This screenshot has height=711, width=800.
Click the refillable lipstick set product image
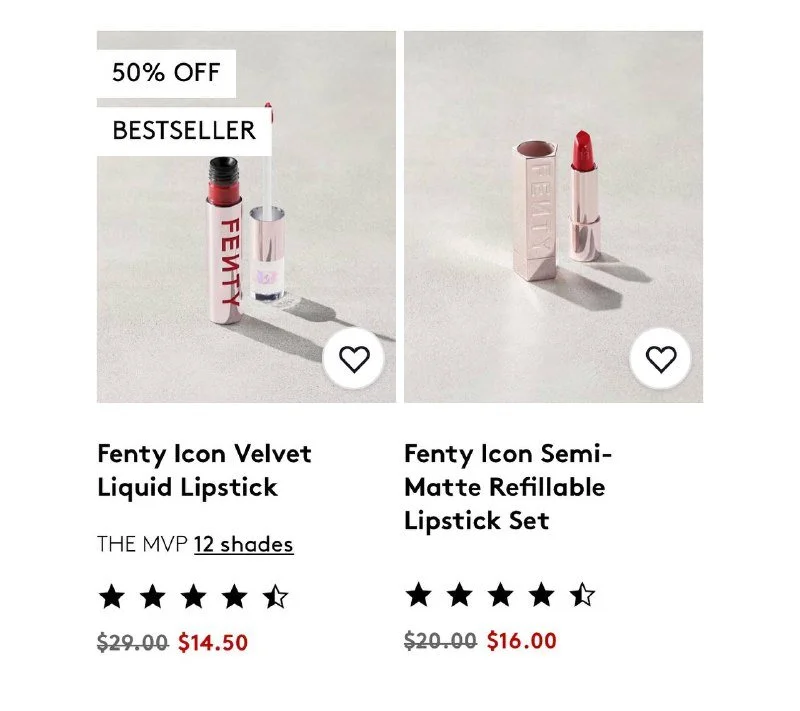554,217
